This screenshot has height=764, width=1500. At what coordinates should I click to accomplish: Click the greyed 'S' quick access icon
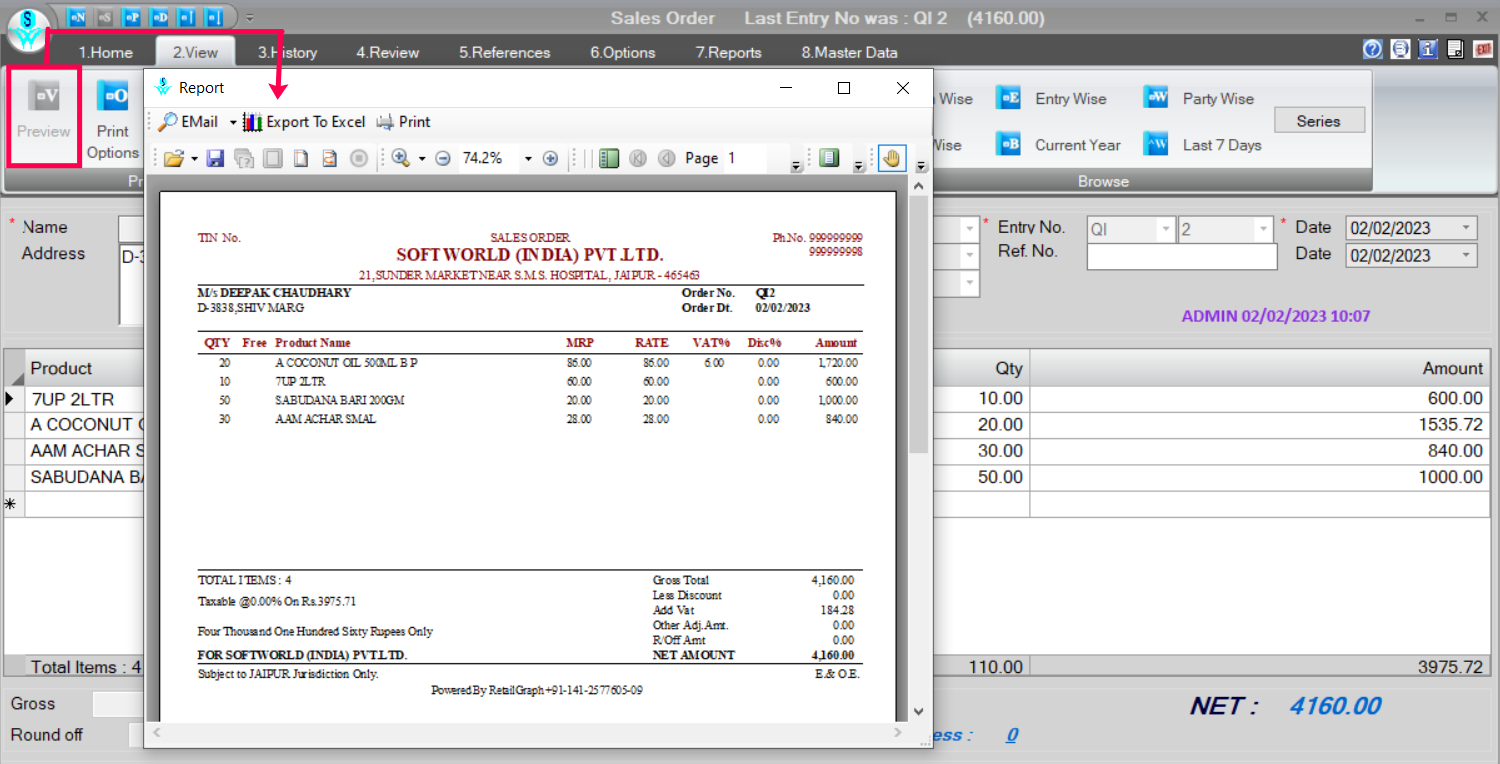pos(104,17)
